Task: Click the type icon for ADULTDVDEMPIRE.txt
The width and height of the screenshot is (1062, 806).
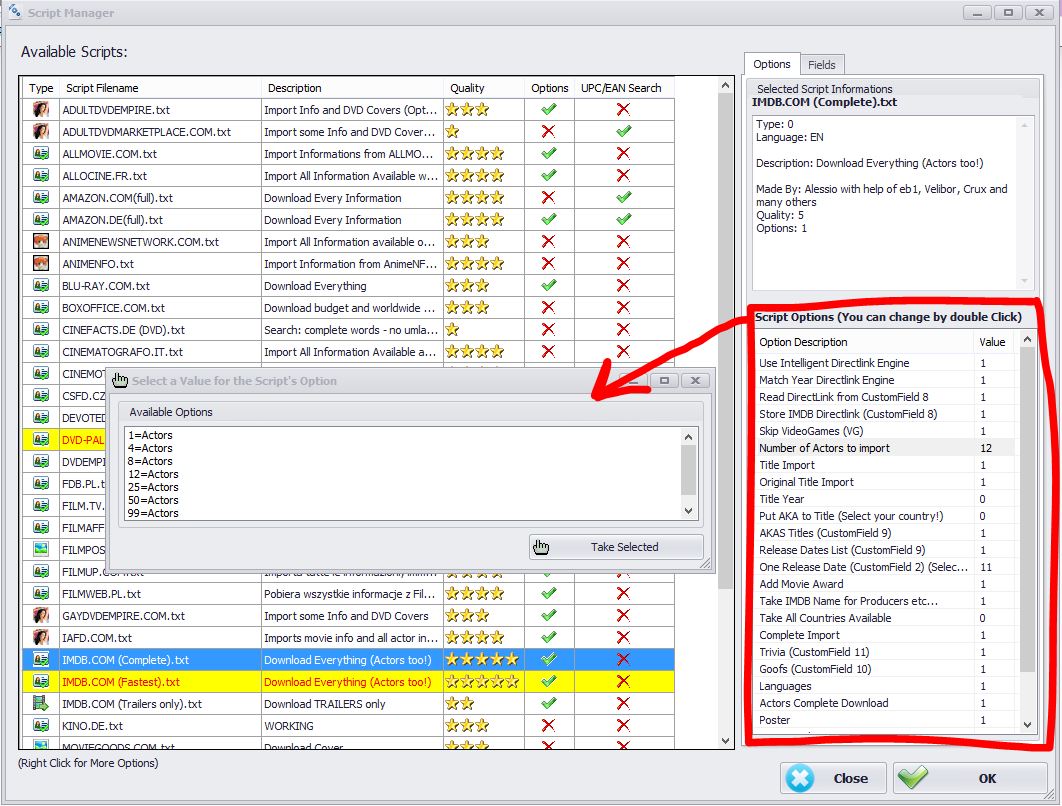Action: [41, 110]
